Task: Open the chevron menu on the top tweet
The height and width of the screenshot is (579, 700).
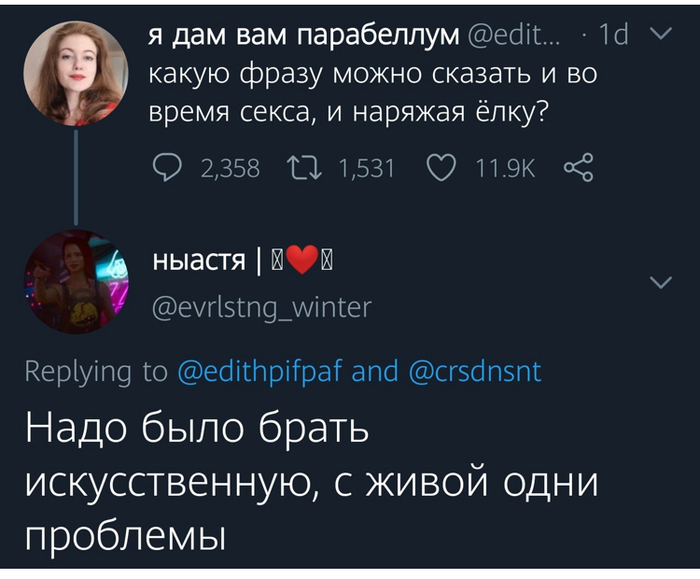Action: click(x=661, y=37)
